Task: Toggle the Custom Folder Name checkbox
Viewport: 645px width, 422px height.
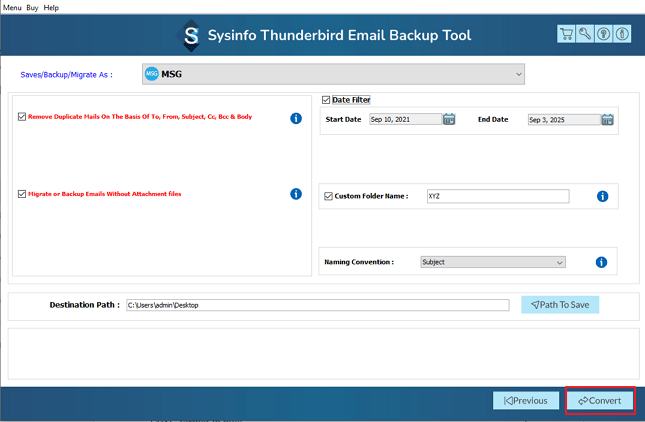Action: [328, 196]
